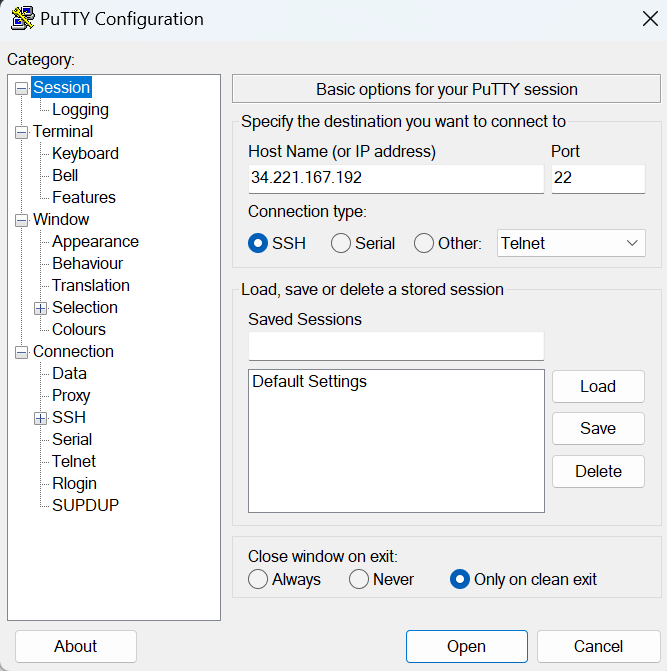Click the Load button
The height and width of the screenshot is (671, 667).
pyautogui.click(x=598, y=387)
